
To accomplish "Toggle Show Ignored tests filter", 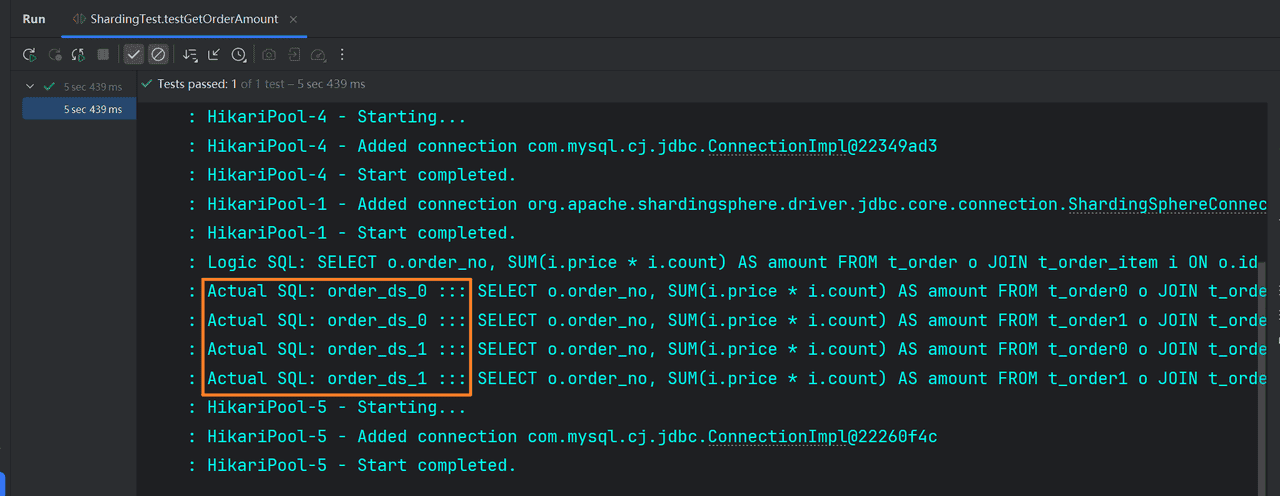I will click(158, 55).
